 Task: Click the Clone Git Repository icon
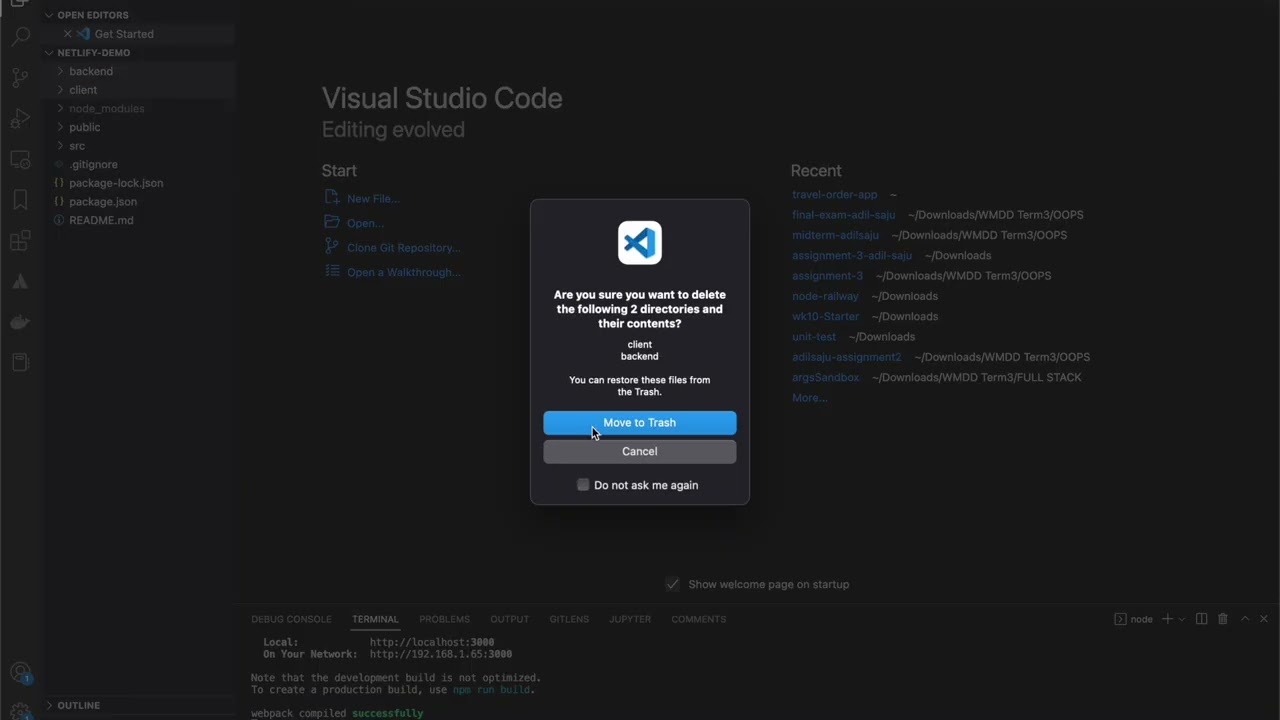pyautogui.click(x=332, y=247)
